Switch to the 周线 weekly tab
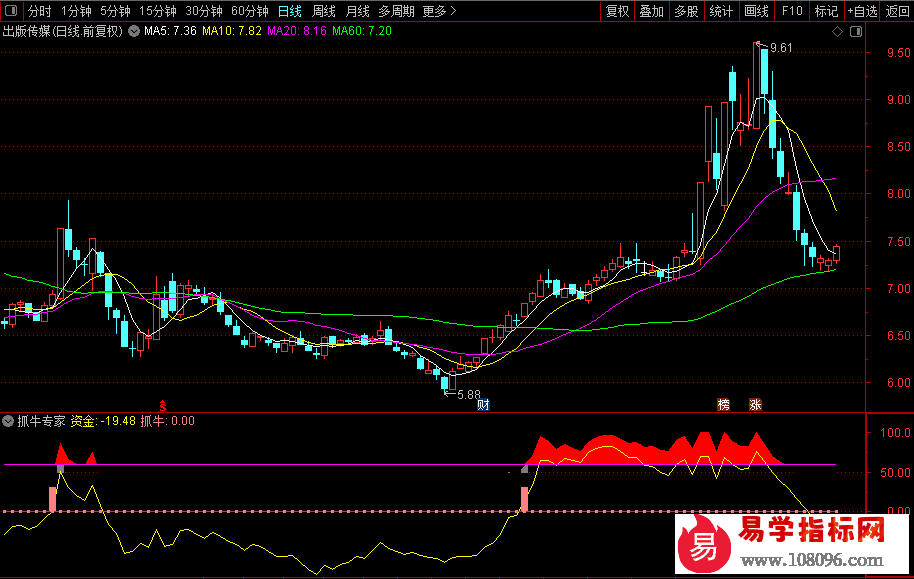914x579 pixels. pyautogui.click(x=323, y=12)
